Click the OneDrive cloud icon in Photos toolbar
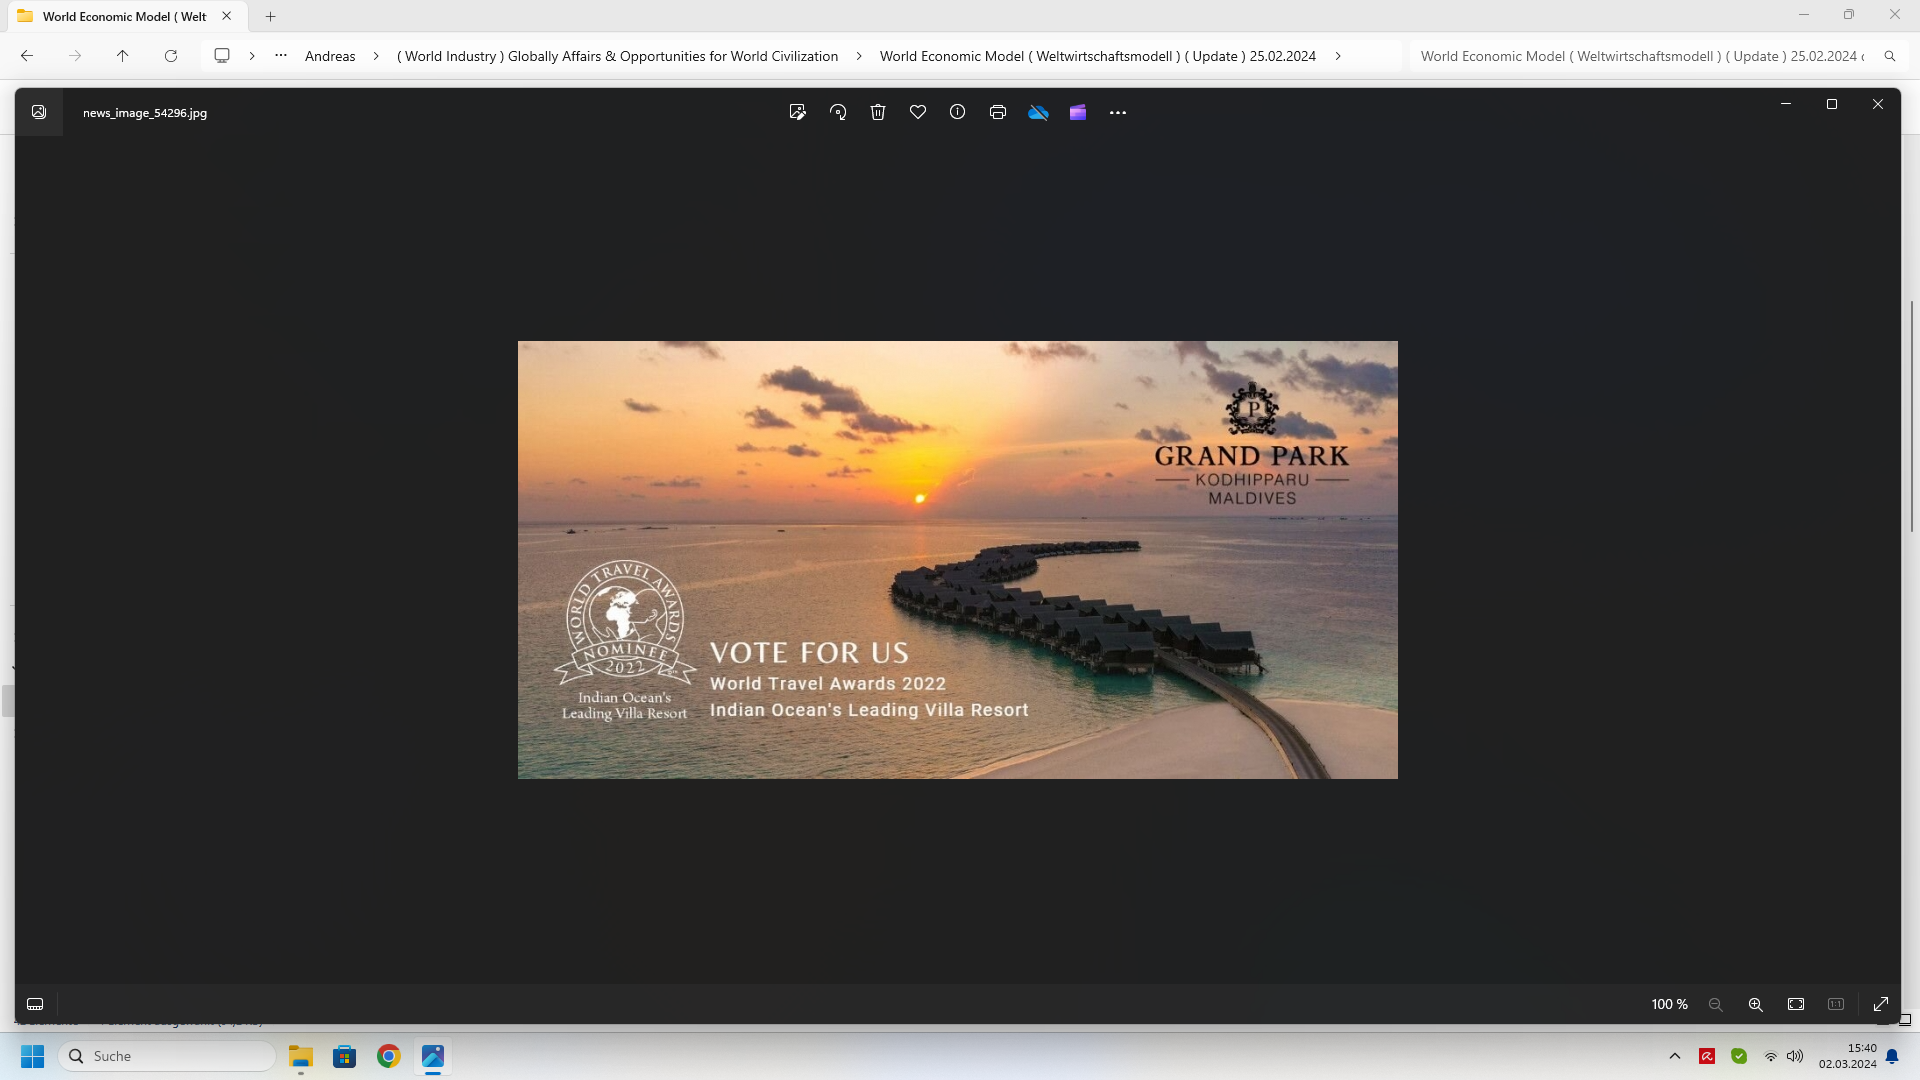Viewport: 1920px width, 1080px height. 1038,112
